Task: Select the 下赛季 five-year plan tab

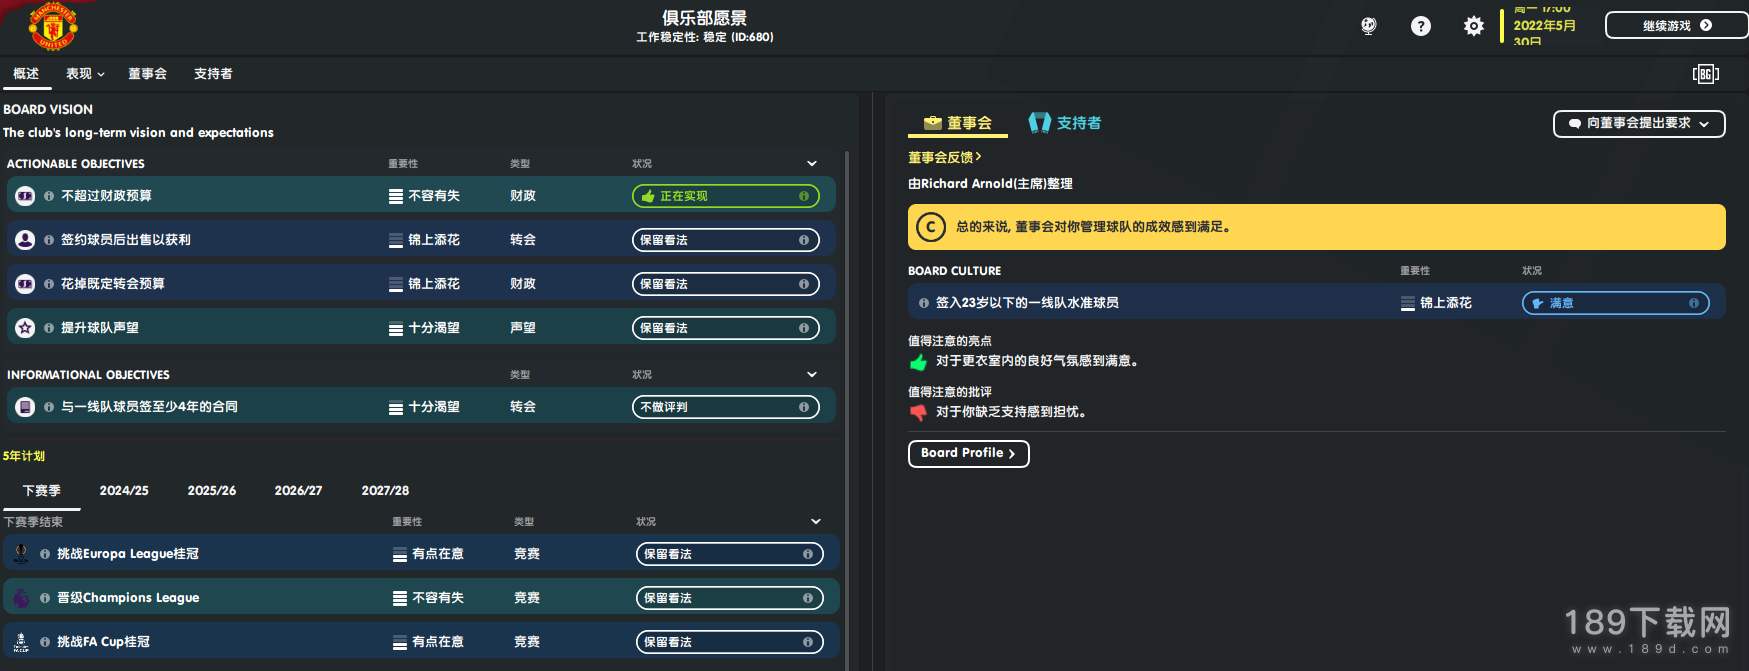Action: tap(42, 491)
